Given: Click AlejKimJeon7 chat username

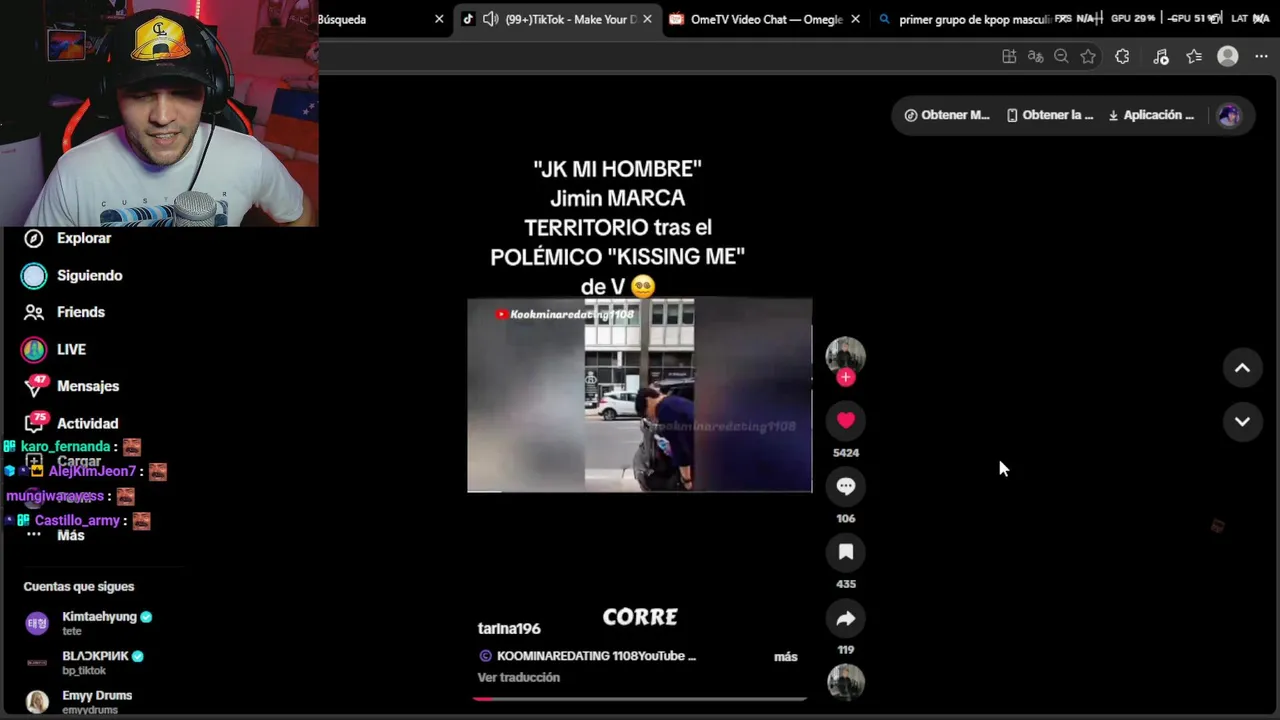Looking at the screenshot, I should [92, 471].
